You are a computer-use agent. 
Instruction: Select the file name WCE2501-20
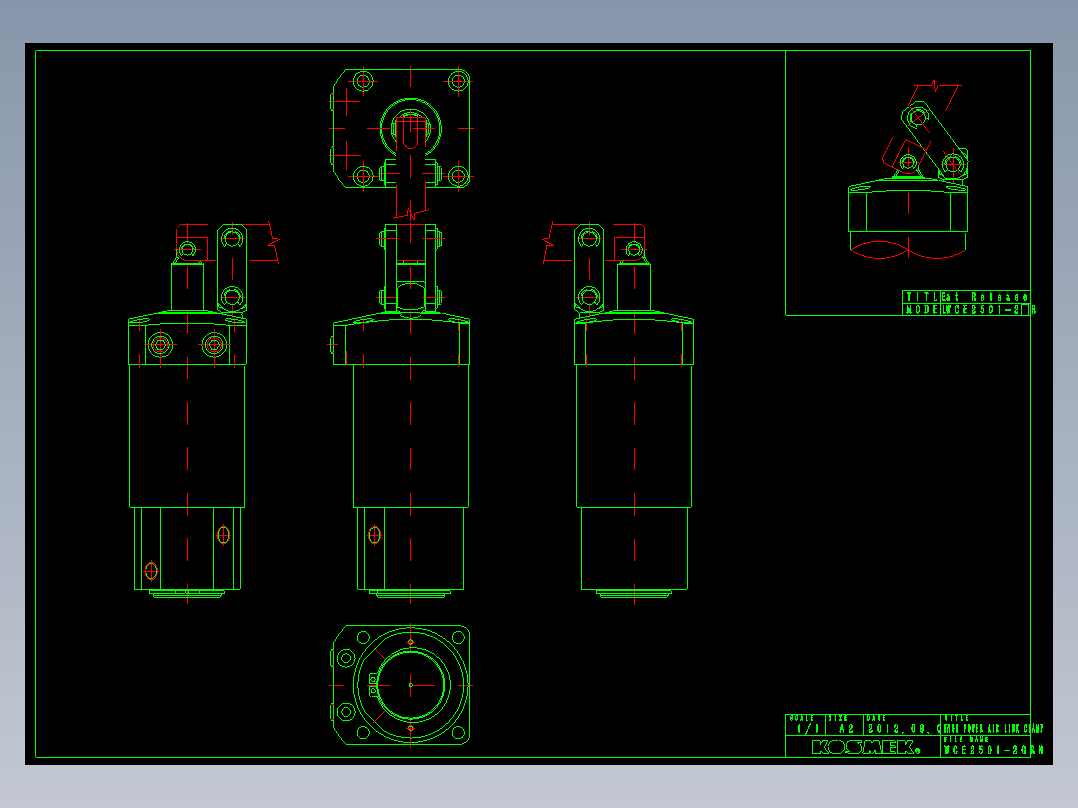[993, 750]
